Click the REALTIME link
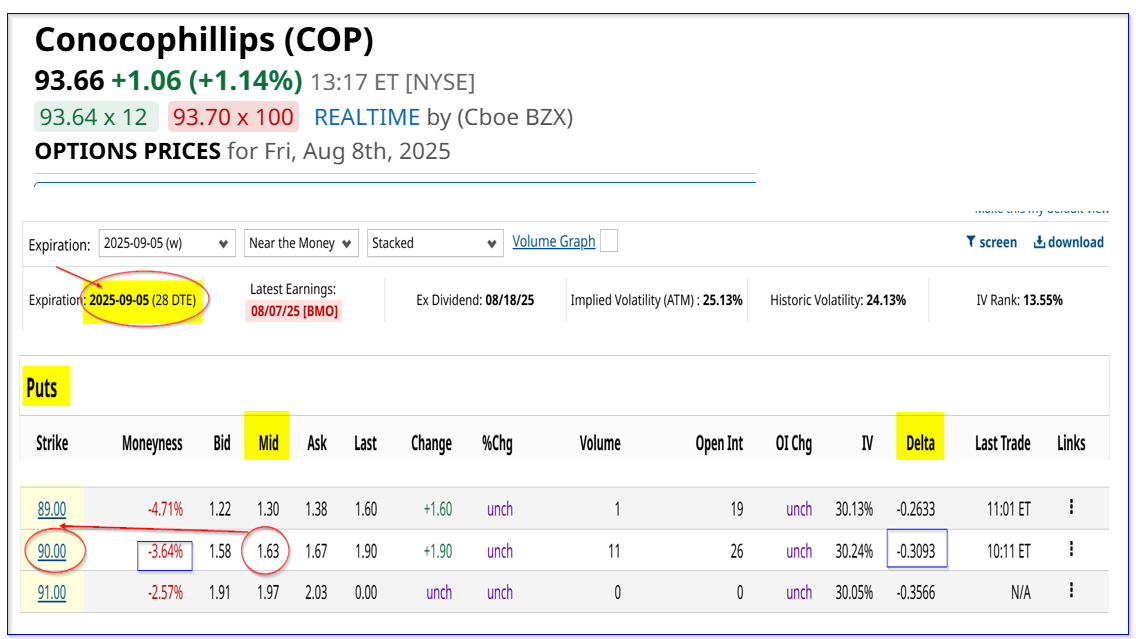 (367, 117)
